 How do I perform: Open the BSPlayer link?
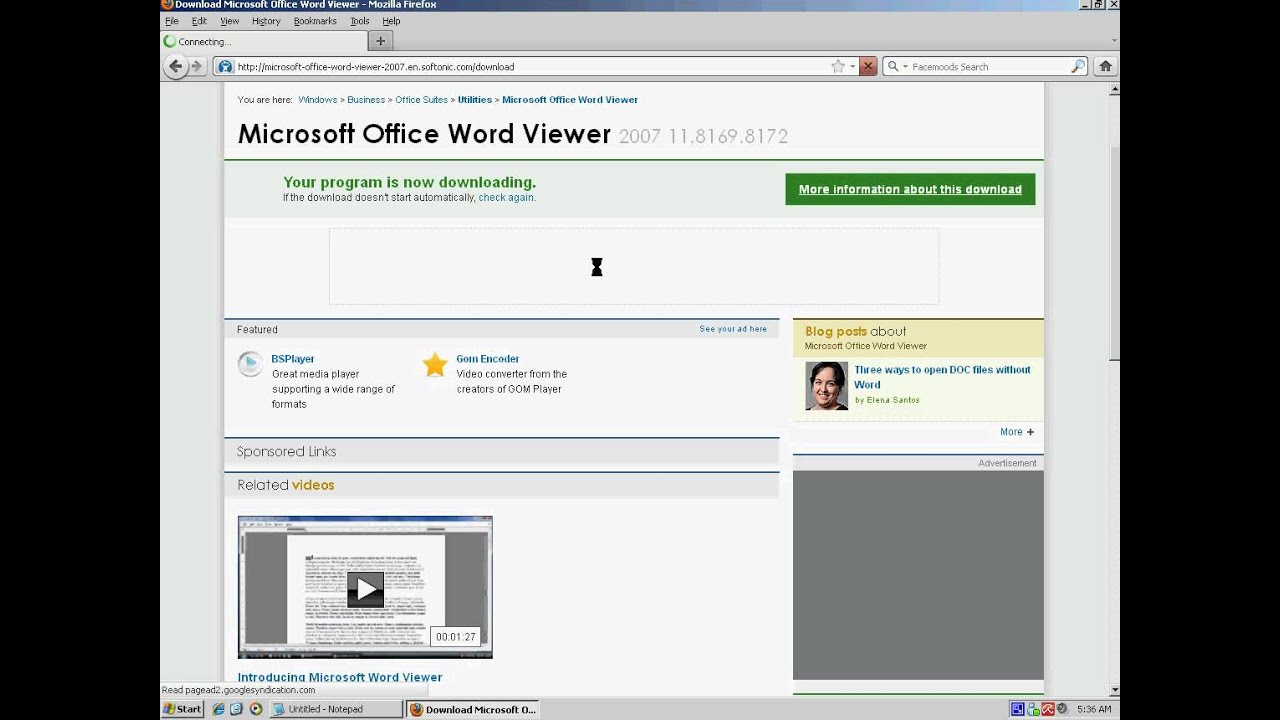click(293, 359)
